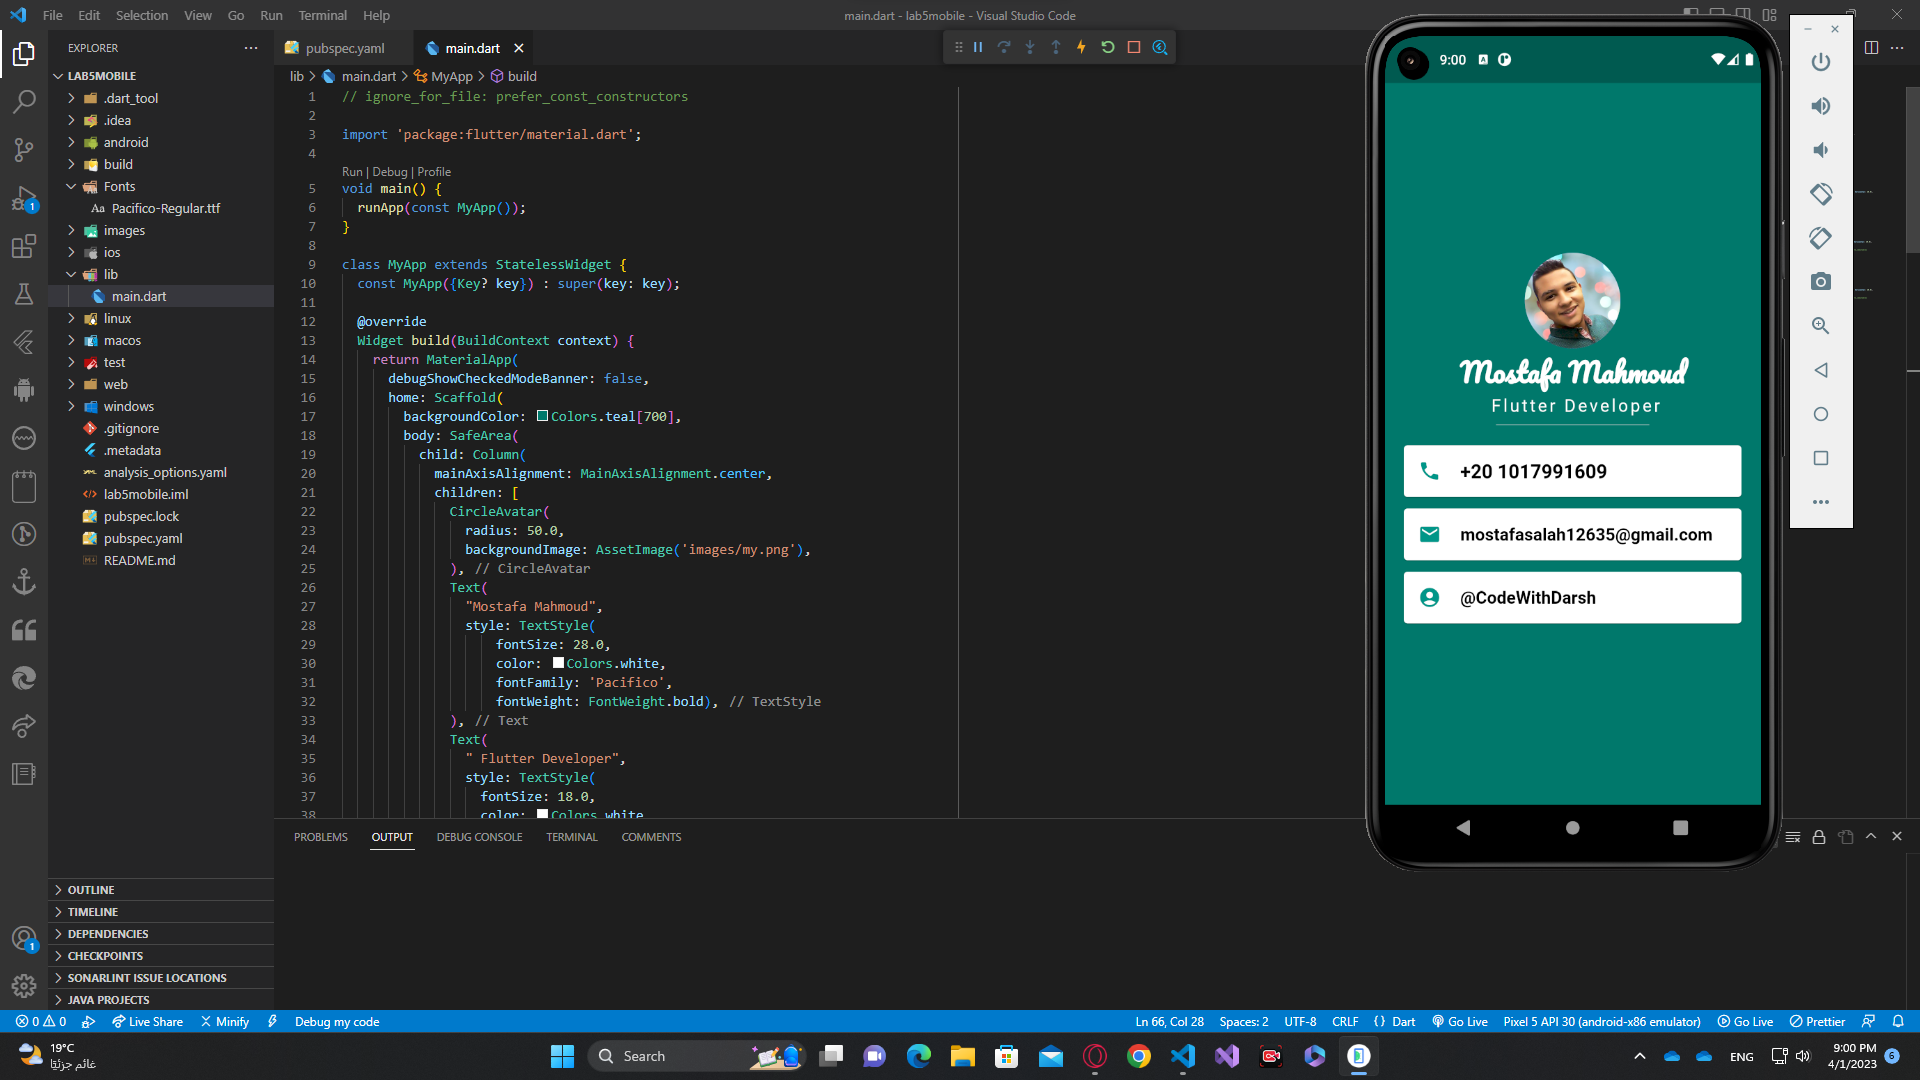Step over current line in debugger
1920x1080 pixels.
(1004, 47)
